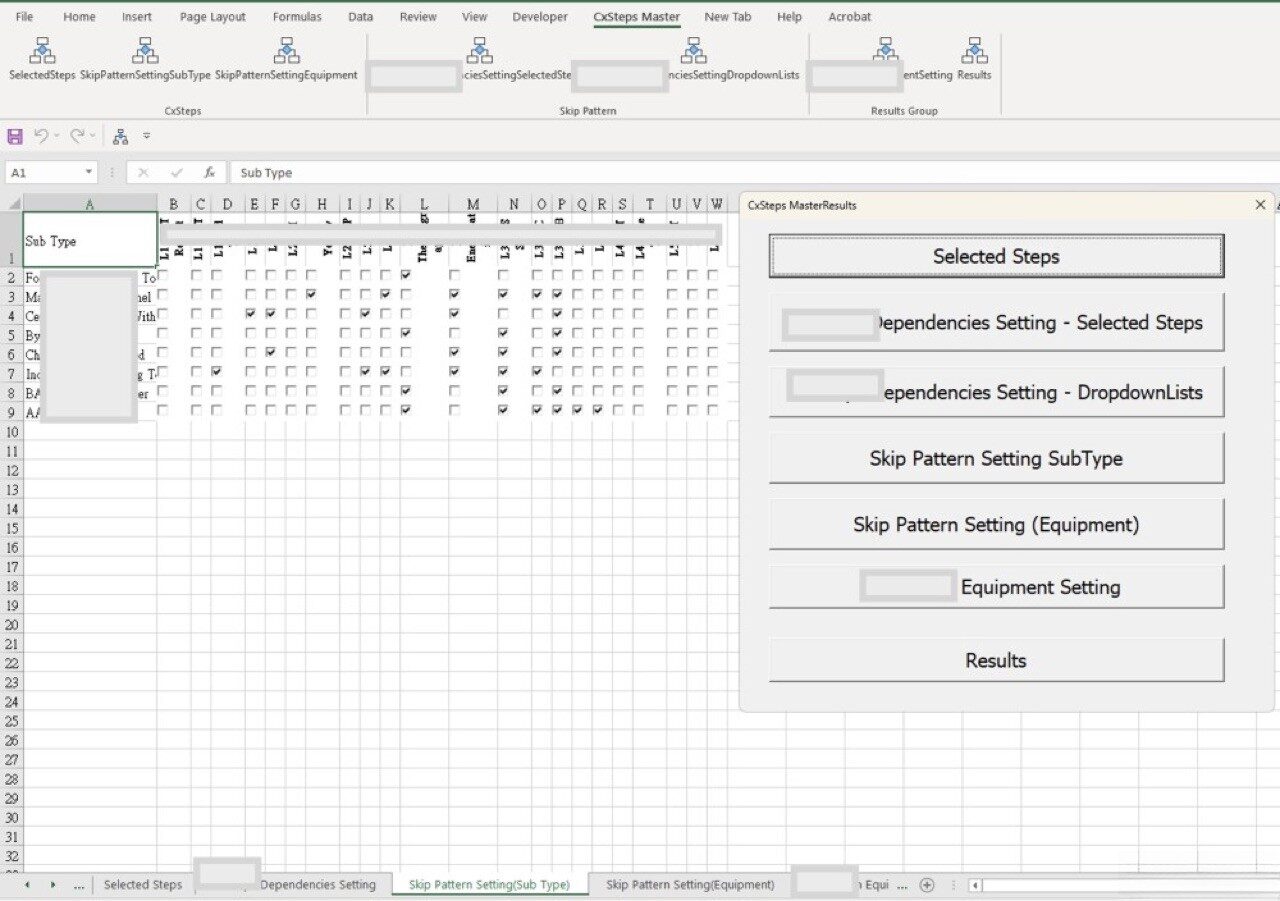Select cell A1 containing Sub Type
The width and height of the screenshot is (1280, 901).
(x=90, y=240)
